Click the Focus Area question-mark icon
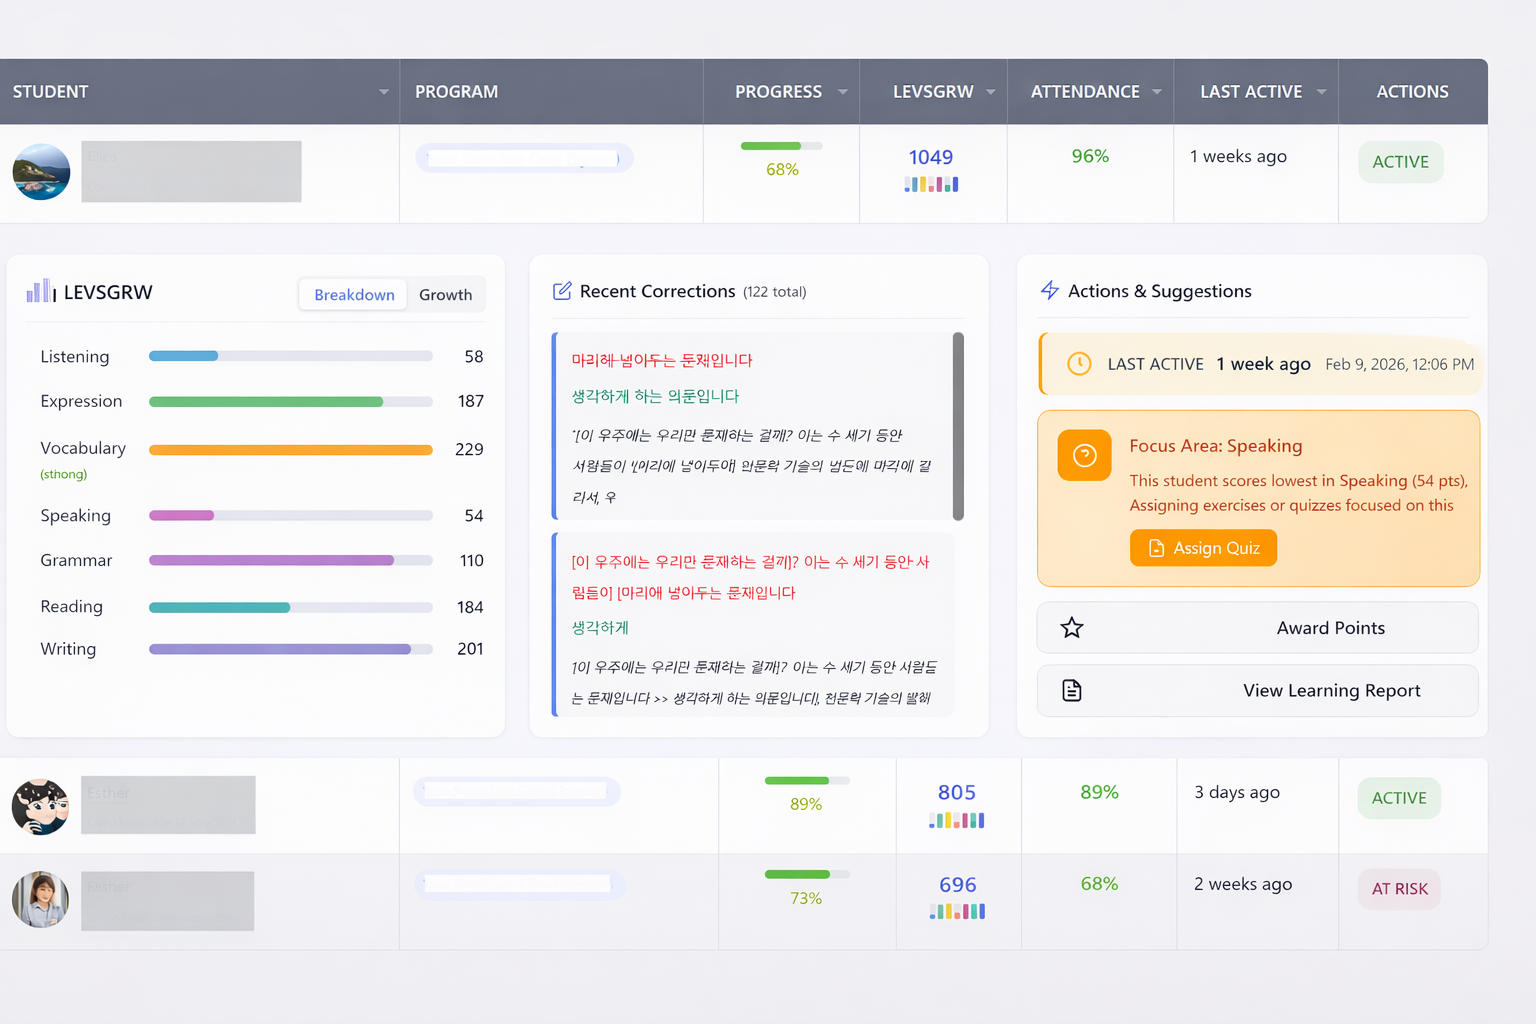The height and width of the screenshot is (1024, 1536). click(x=1084, y=455)
